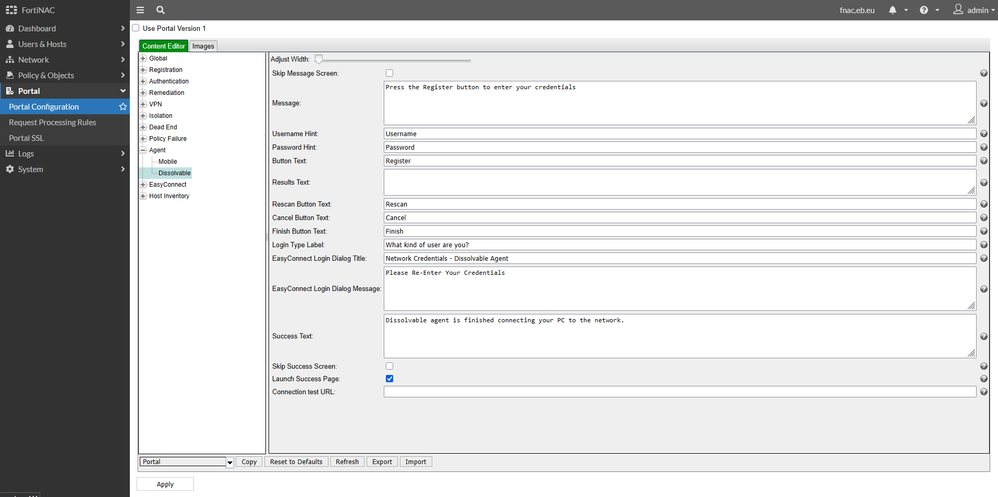
Task: Click the Logs chart icon
Action: [10, 153]
